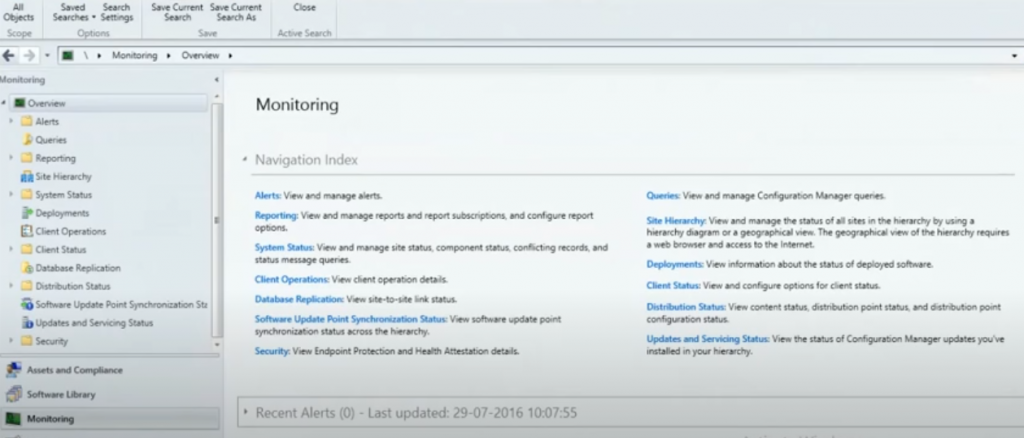Open Saved Searches dropdown
Image resolution: width=1024 pixels, height=438 pixels.
[x=73, y=12]
